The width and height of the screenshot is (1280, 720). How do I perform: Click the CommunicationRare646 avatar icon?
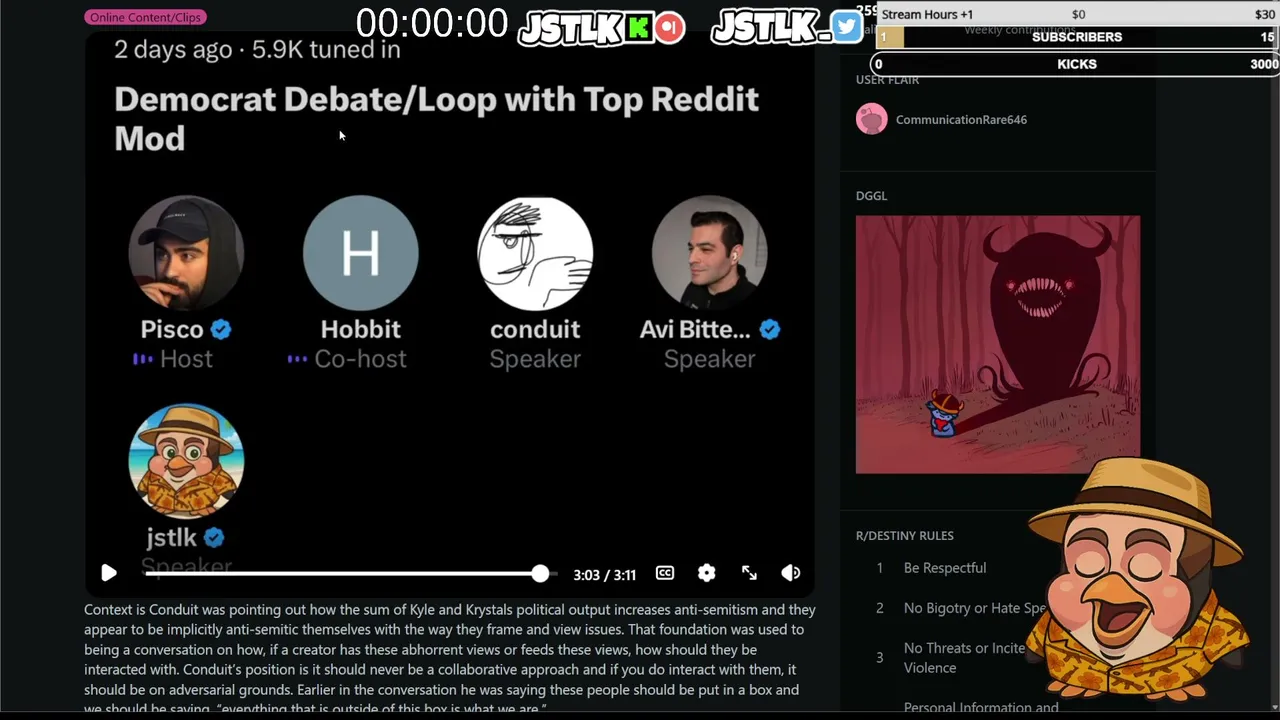(872, 119)
